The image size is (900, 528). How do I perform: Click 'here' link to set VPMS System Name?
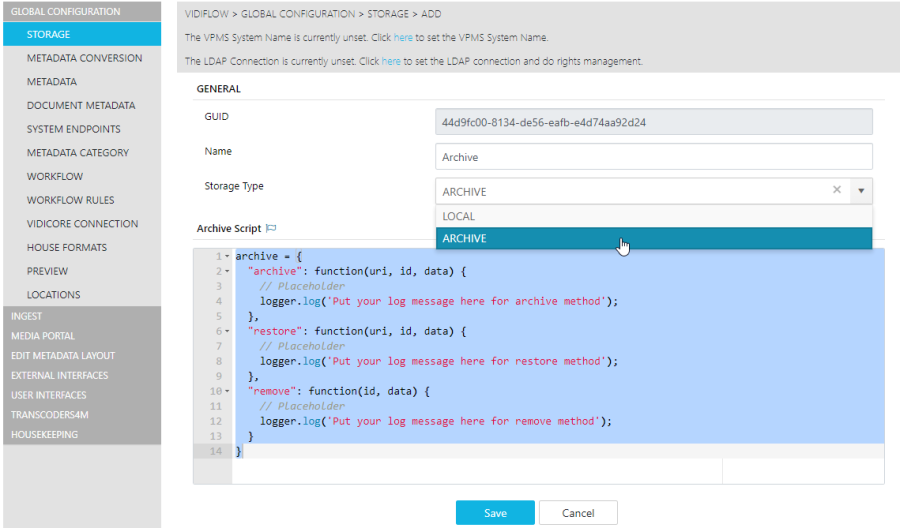(402, 37)
